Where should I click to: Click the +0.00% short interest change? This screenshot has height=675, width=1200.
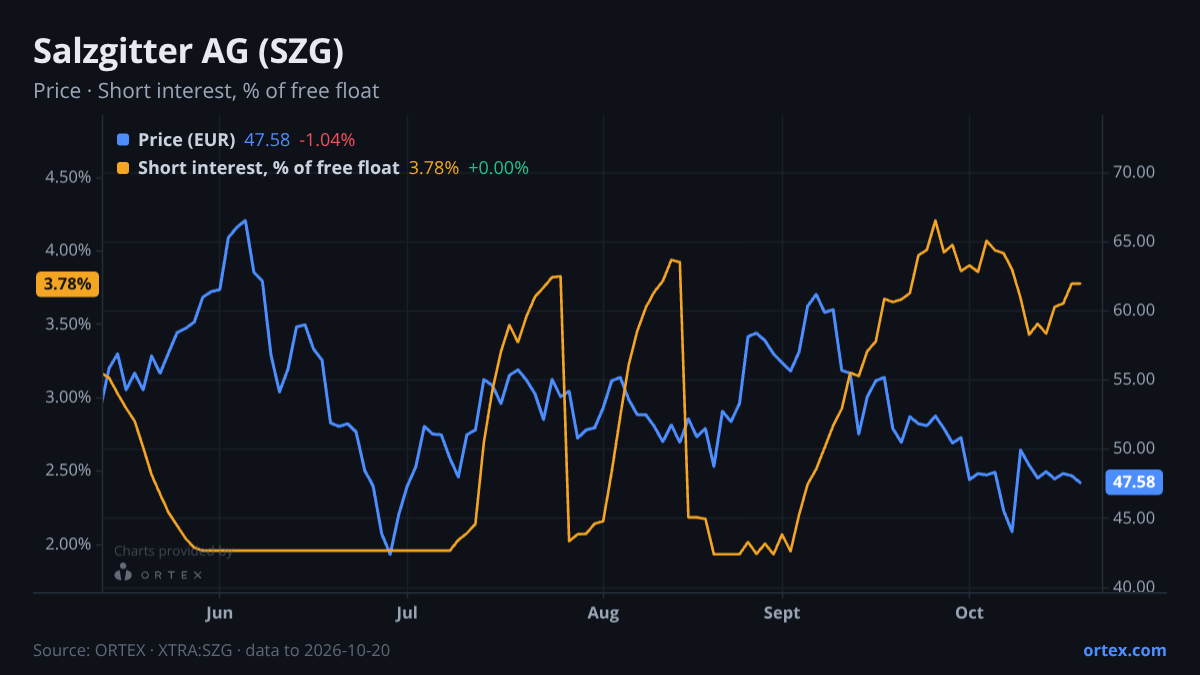498,168
